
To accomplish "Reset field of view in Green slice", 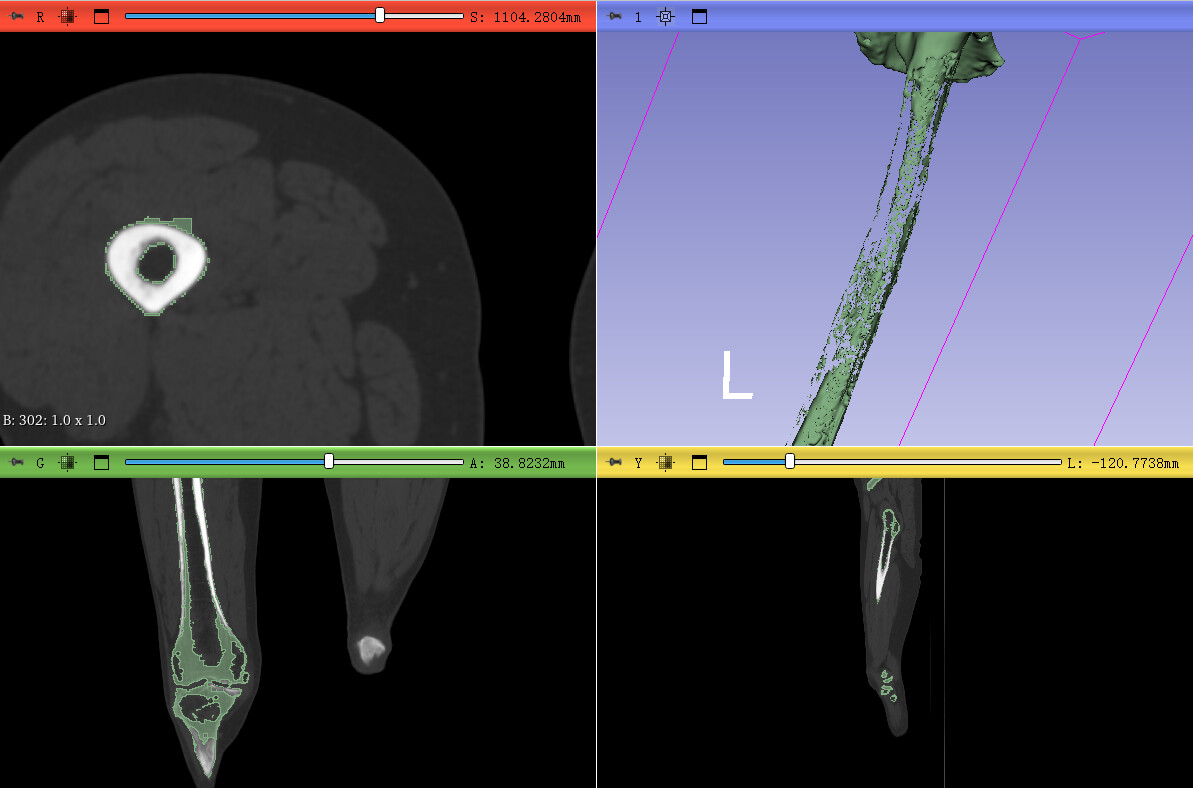I will click(x=68, y=462).
